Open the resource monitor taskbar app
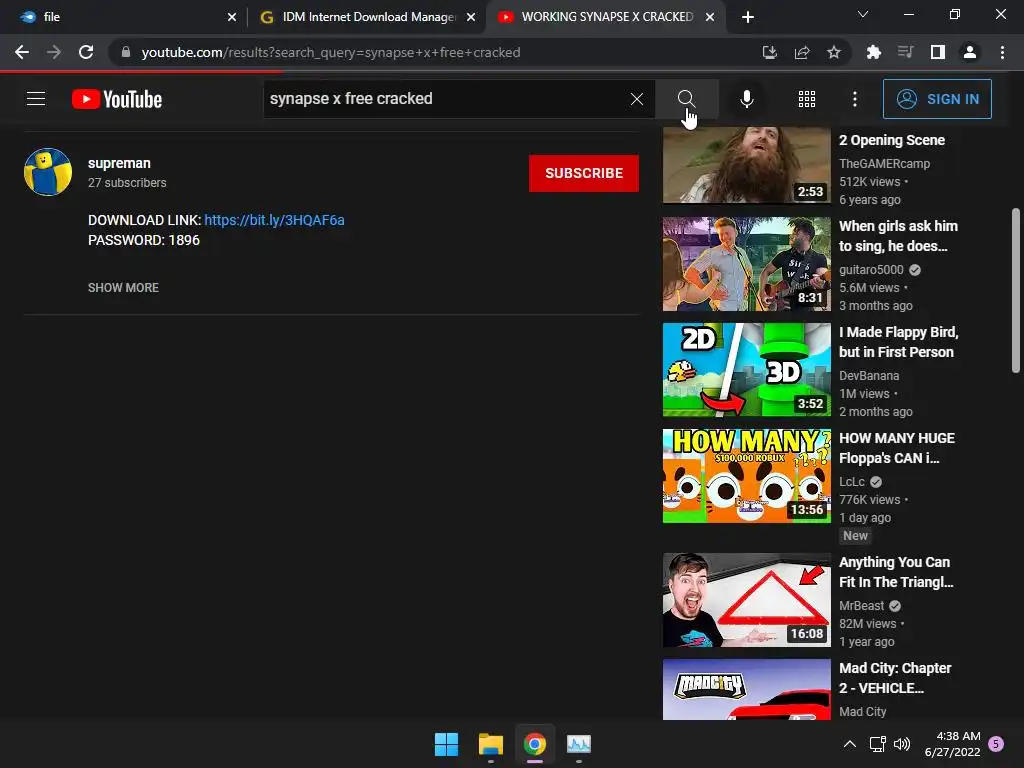The height and width of the screenshot is (768, 1024). coord(579,744)
